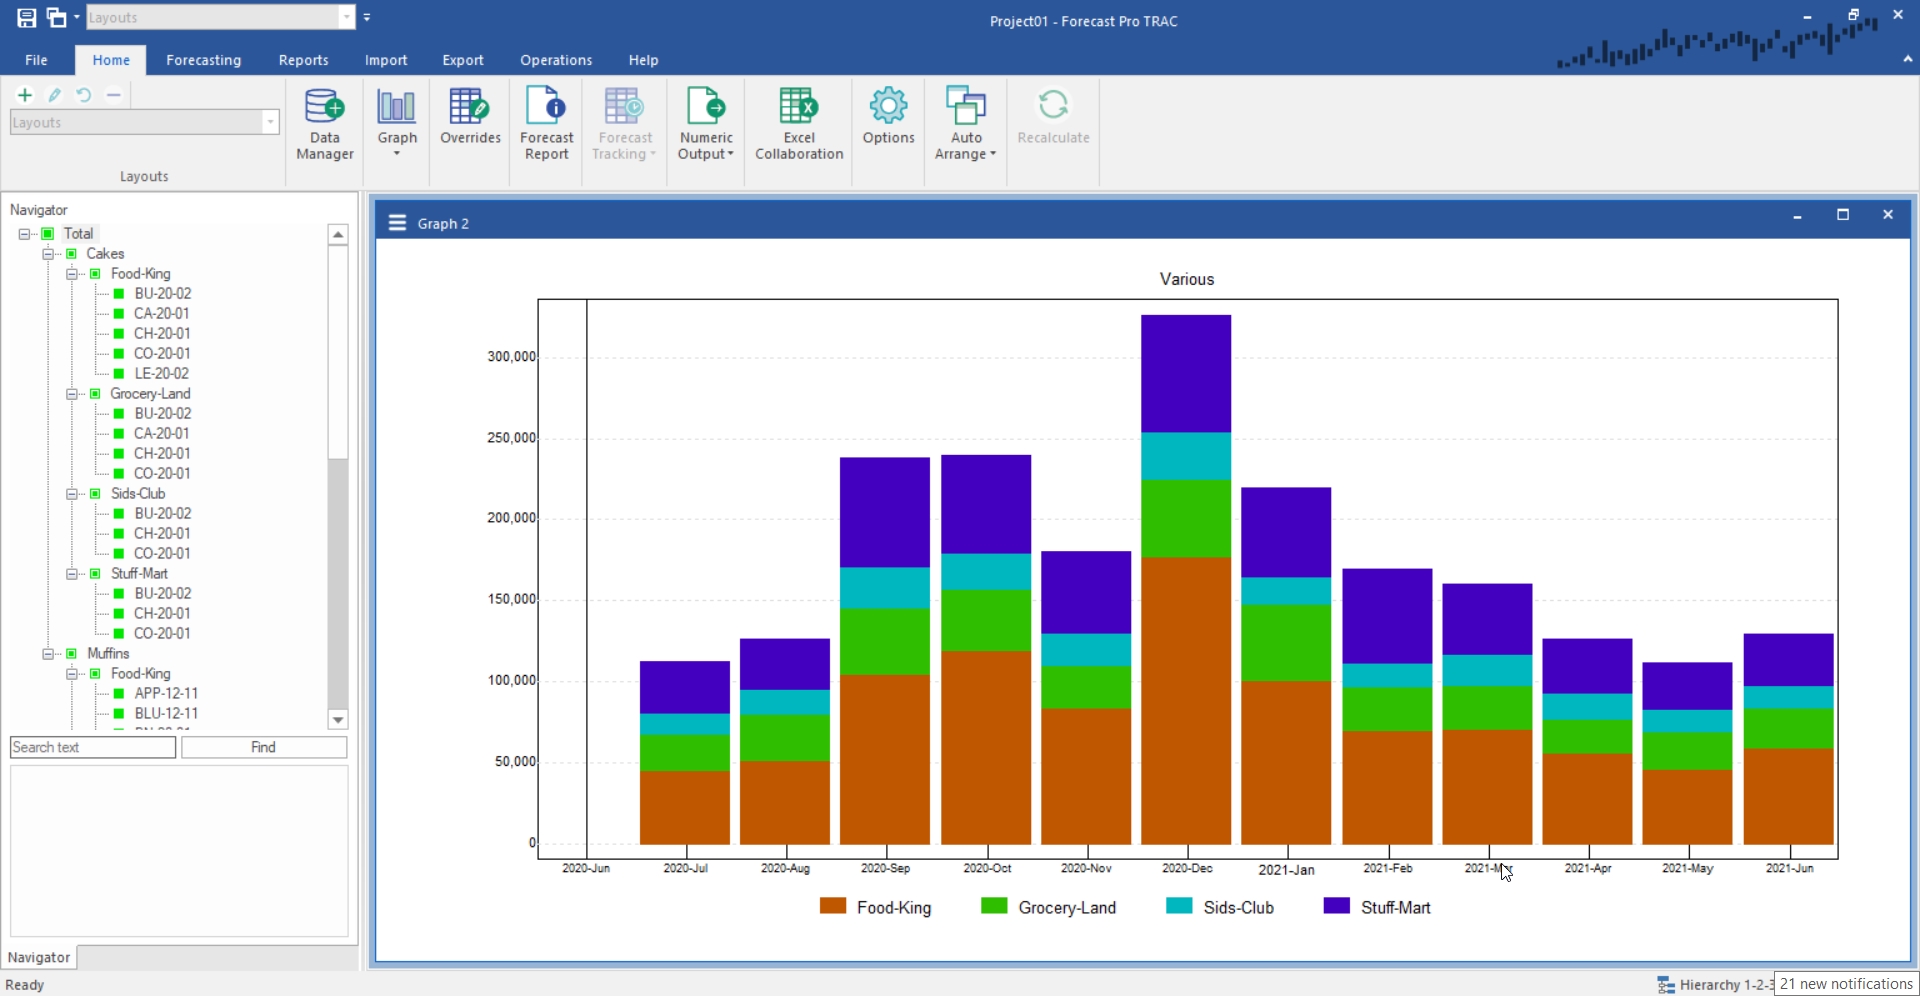Screen dimensions: 1920x996
Task: Switch to the Export tab
Action: (x=463, y=60)
